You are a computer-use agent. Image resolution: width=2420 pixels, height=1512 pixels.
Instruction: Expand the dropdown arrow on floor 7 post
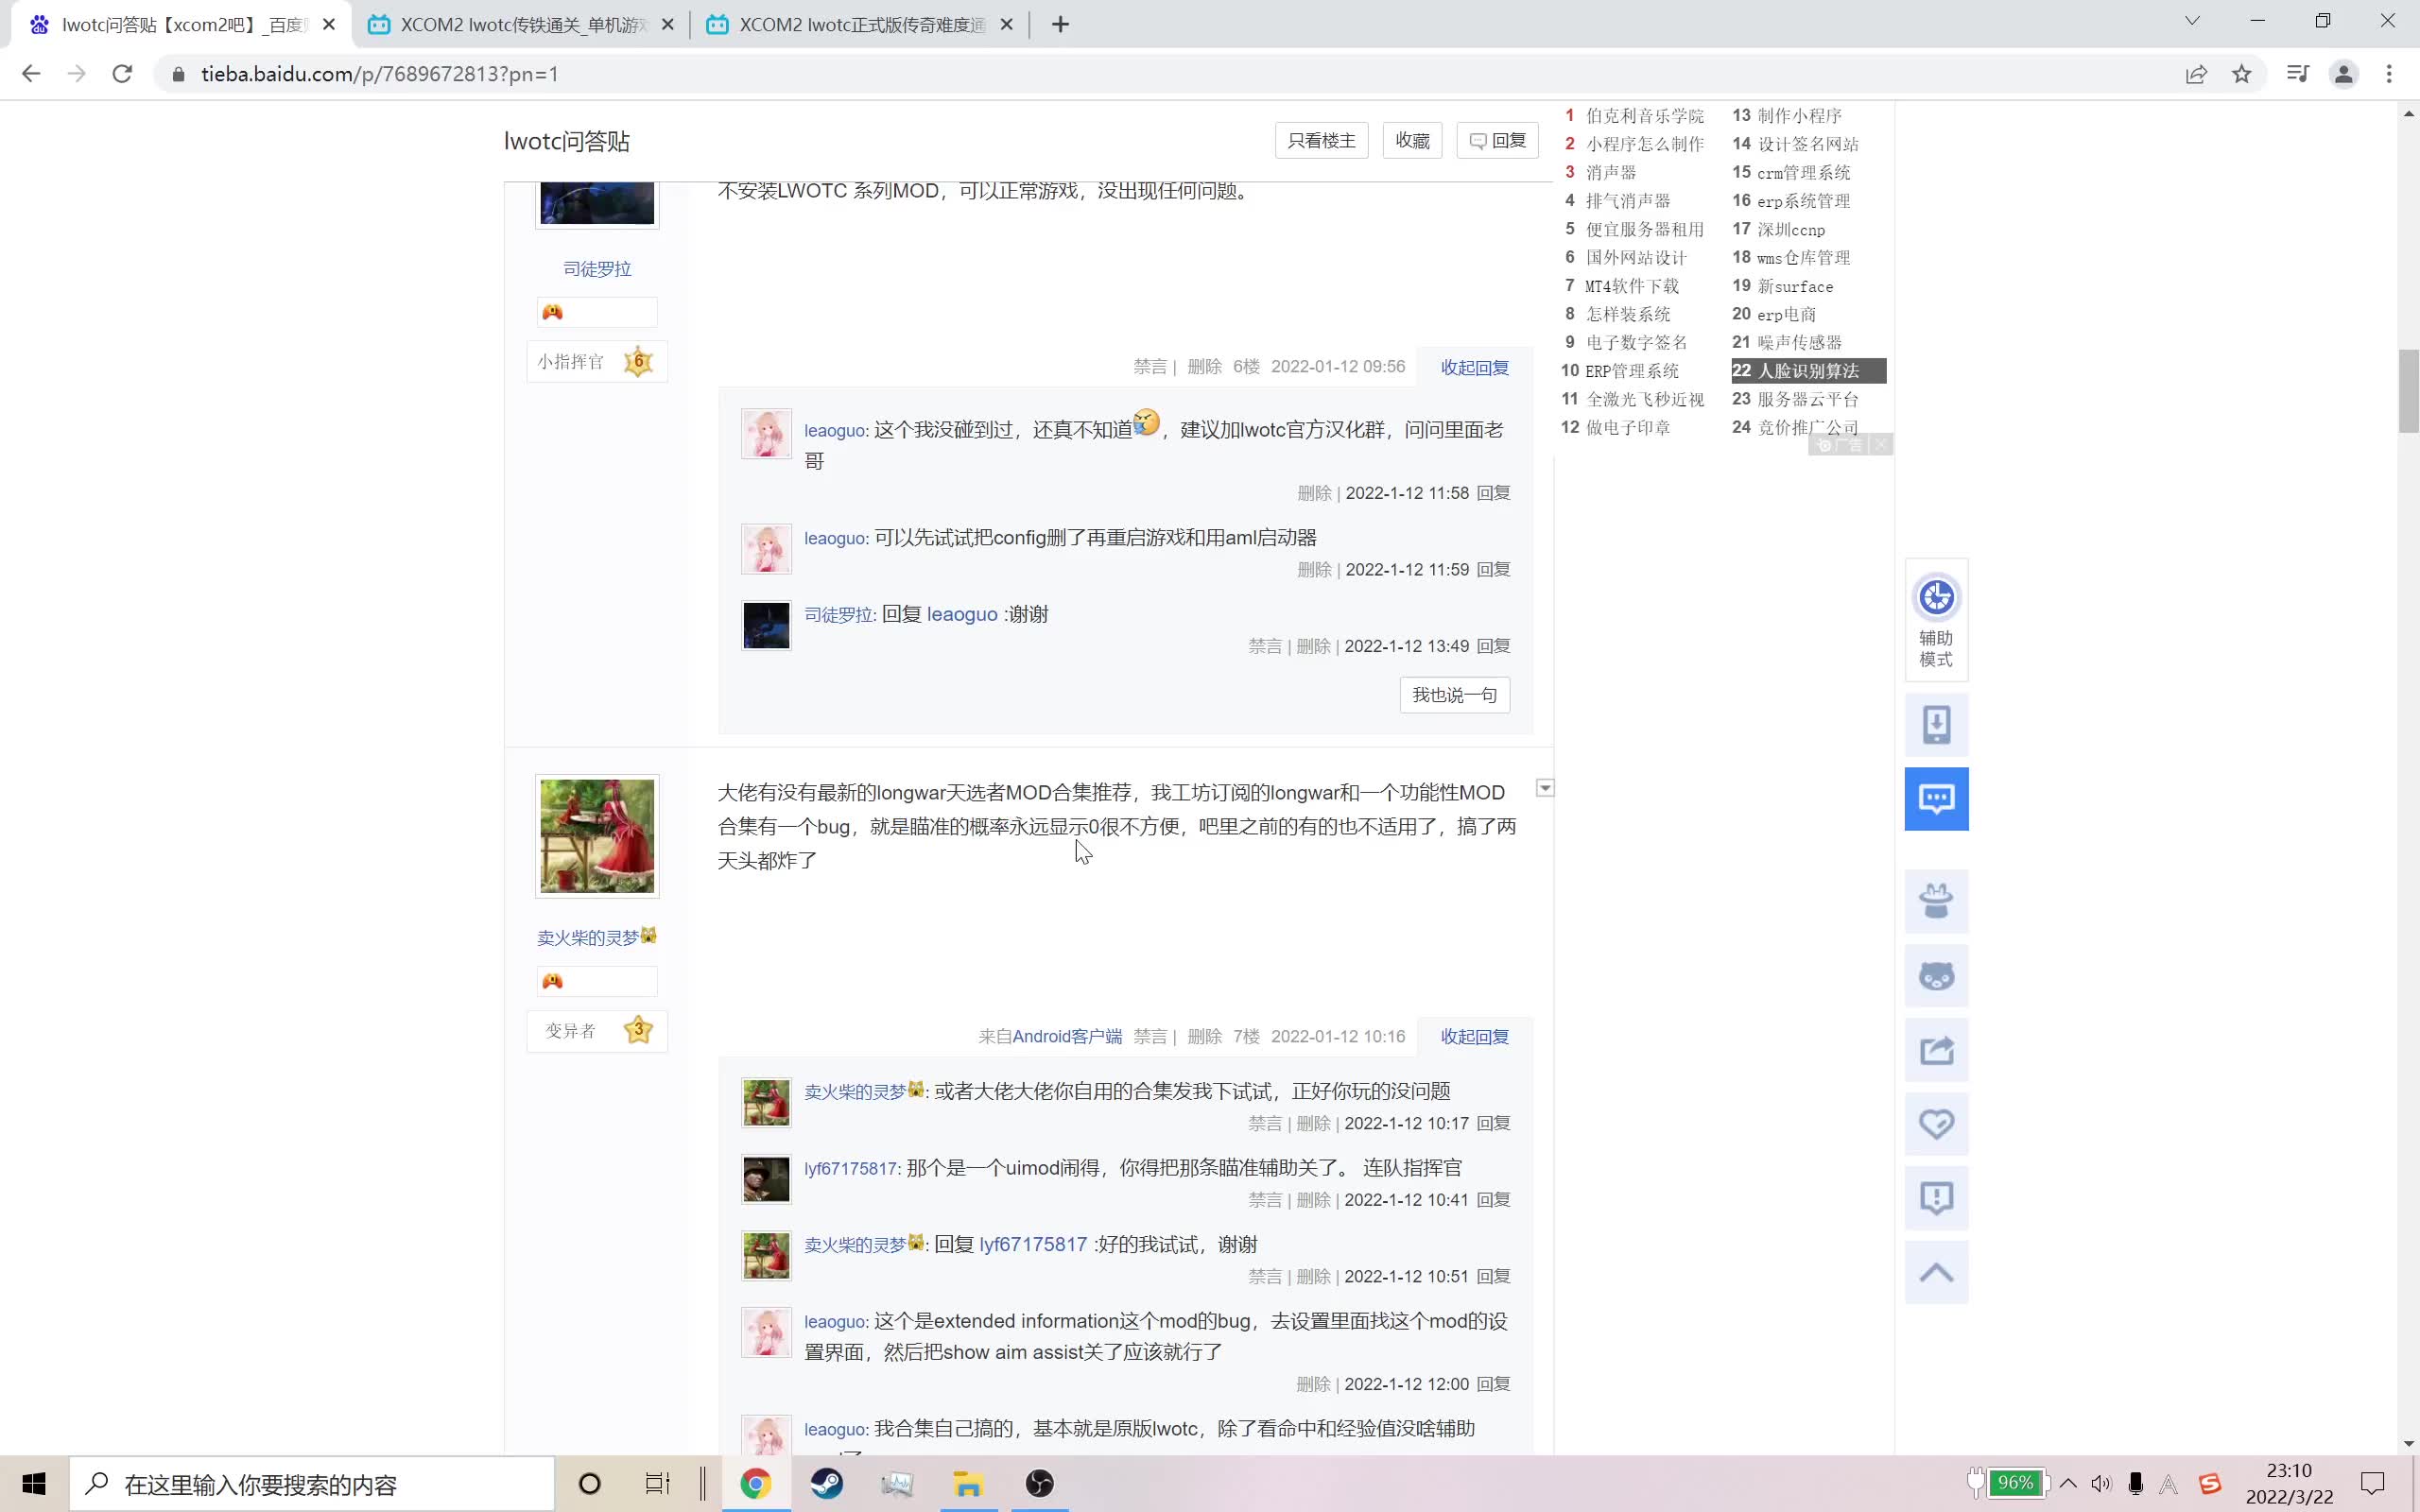tap(1545, 788)
